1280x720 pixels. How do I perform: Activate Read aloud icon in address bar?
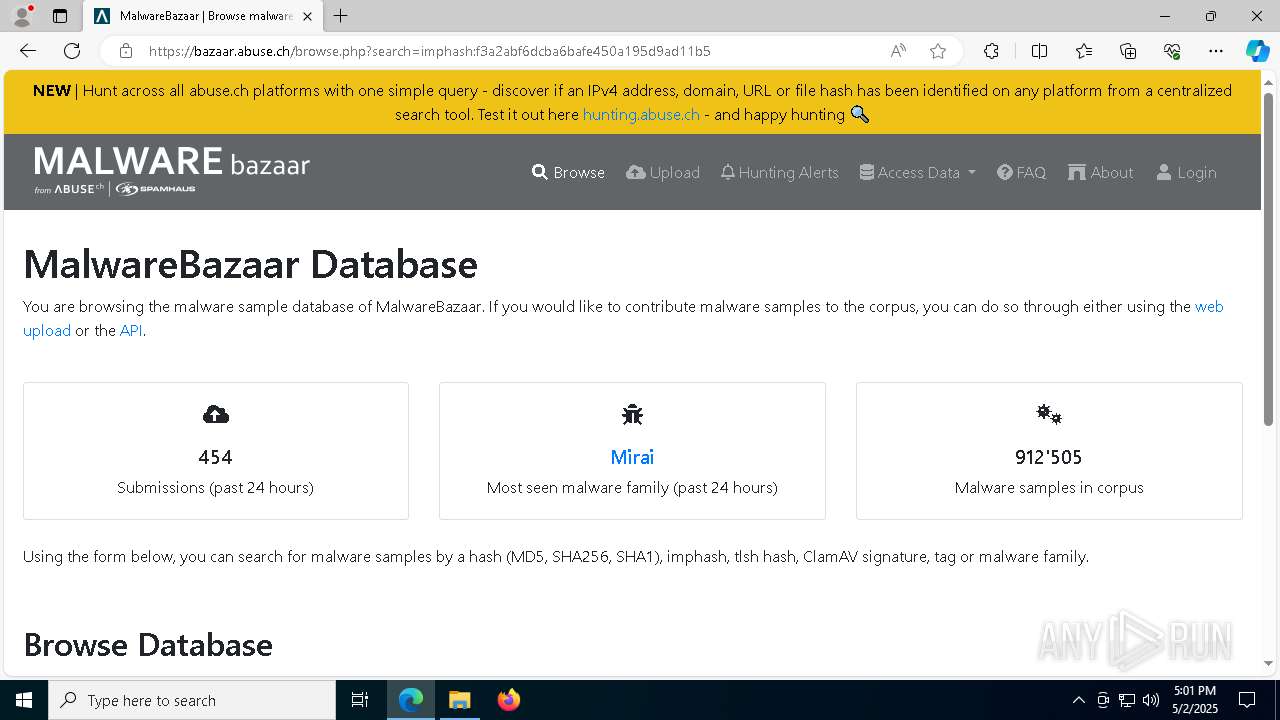click(898, 51)
